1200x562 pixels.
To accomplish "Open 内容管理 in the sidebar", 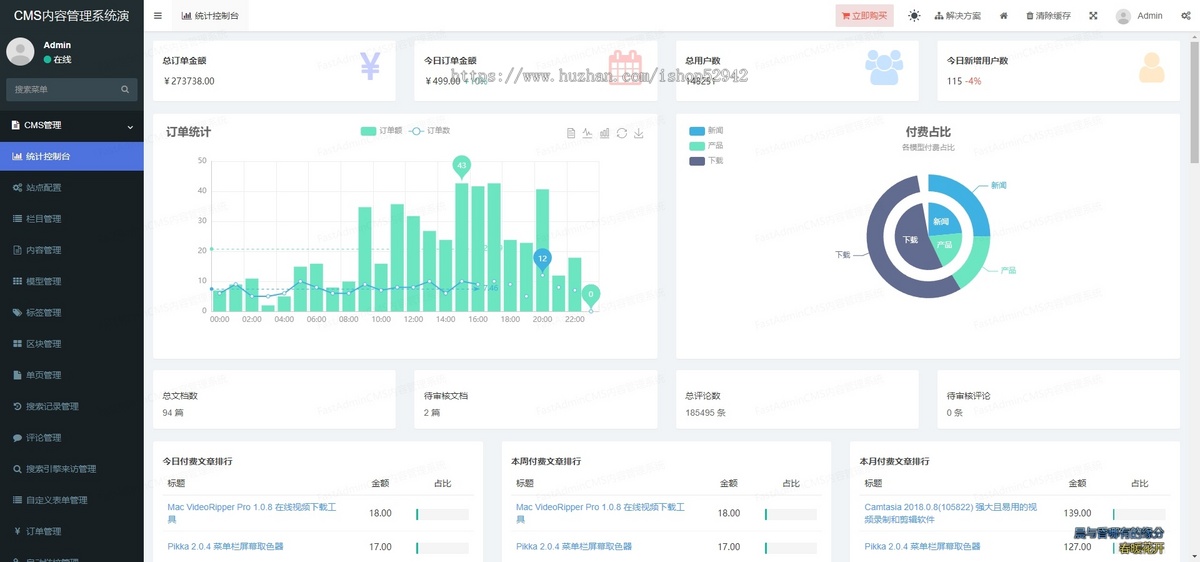I will tap(72, 250).
